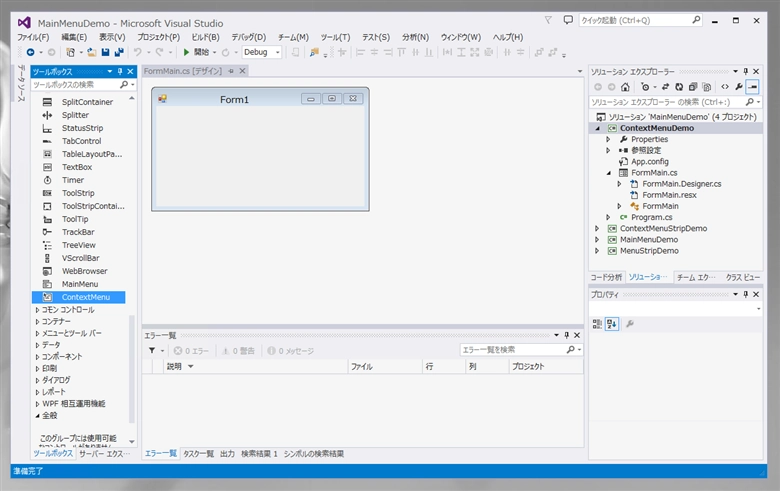Click the Pending Changes Filter icon
This screenshot has height=491, width=780.
click(x=645, y=87)
